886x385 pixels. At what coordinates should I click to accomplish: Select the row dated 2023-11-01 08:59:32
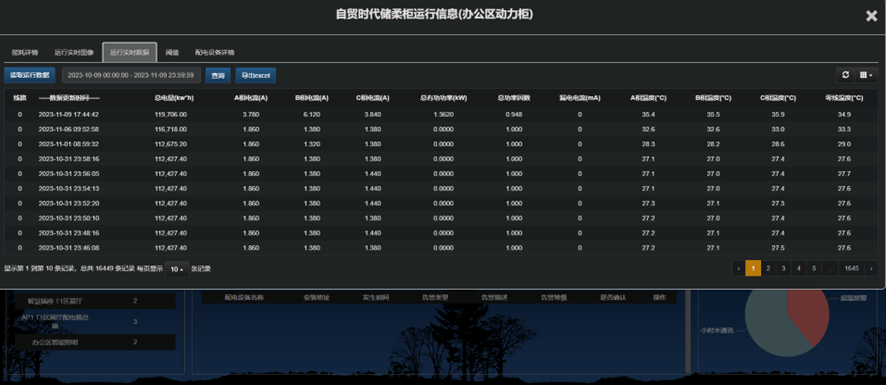click(x=441, y=144)
